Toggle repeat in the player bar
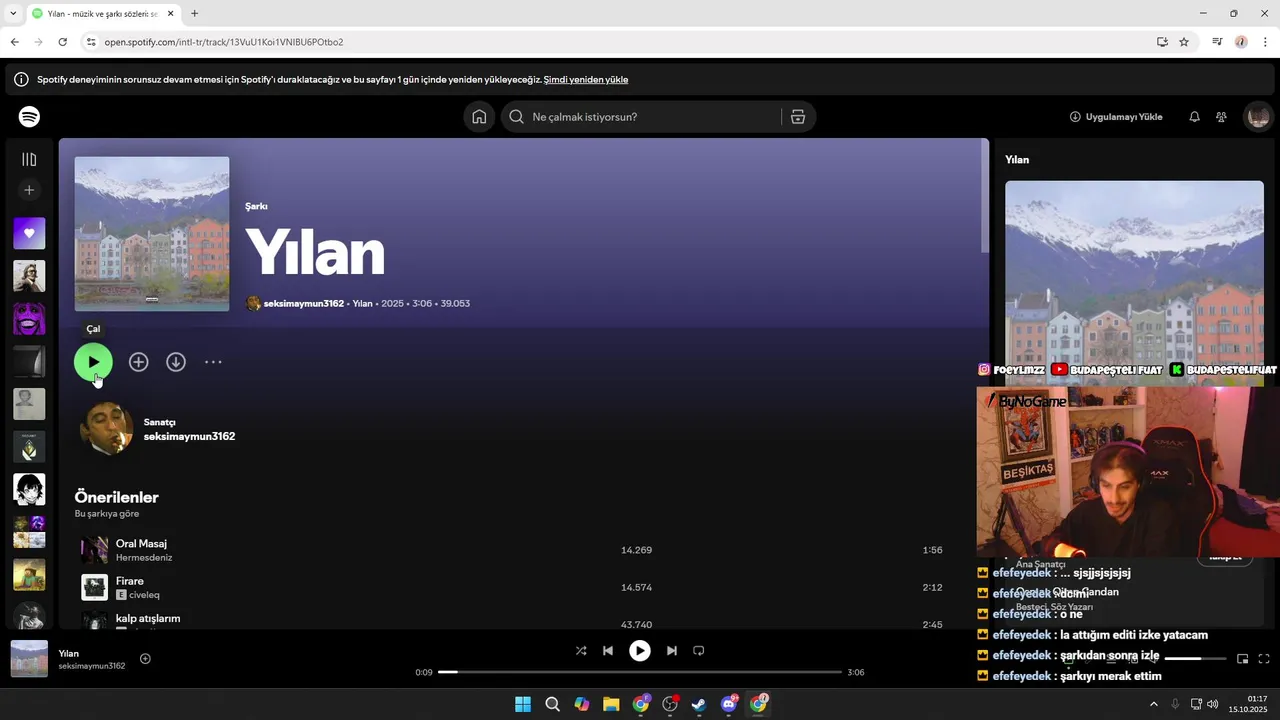This screenshot has height=720, width=1280. pyautogui.click(x=699, y=651)
